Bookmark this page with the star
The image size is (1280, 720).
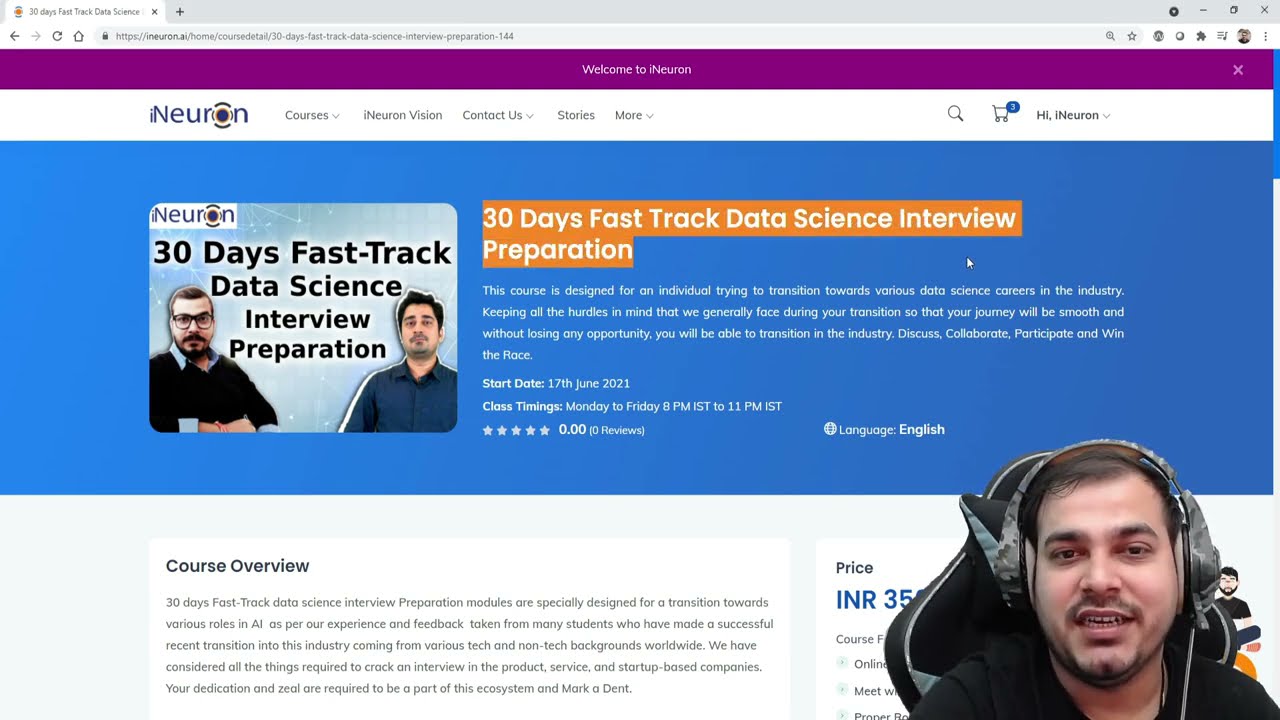[x=1132, y=36]
